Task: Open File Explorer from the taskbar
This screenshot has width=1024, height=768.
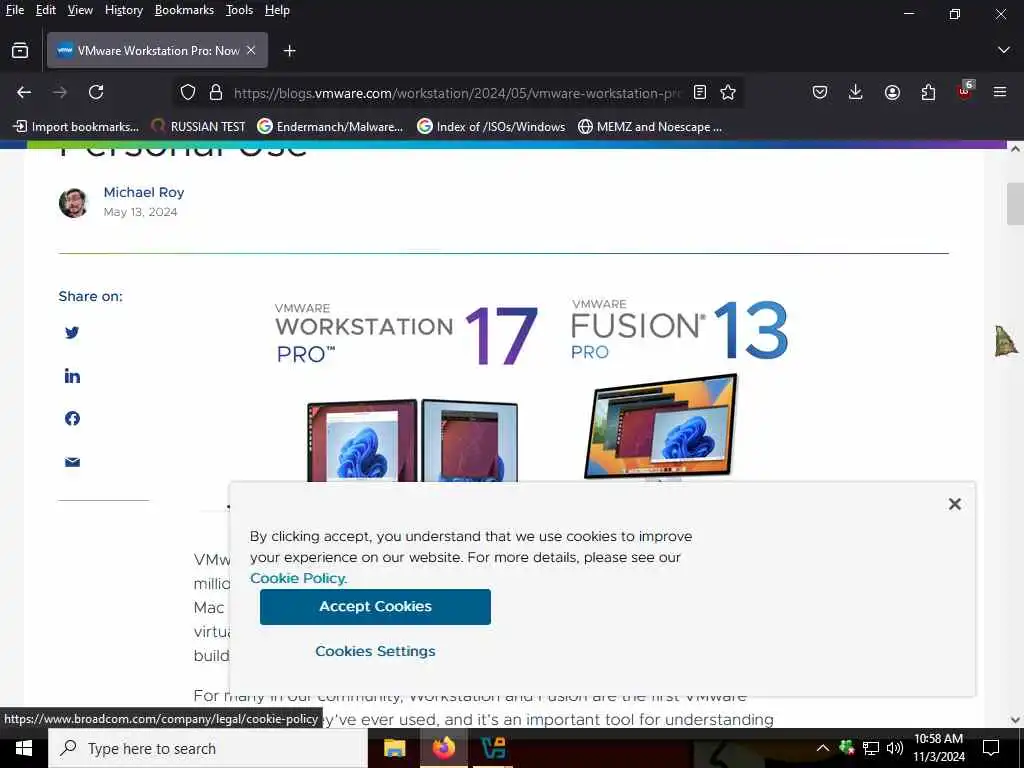Action: pyautogui.click(x=394, y=748)
